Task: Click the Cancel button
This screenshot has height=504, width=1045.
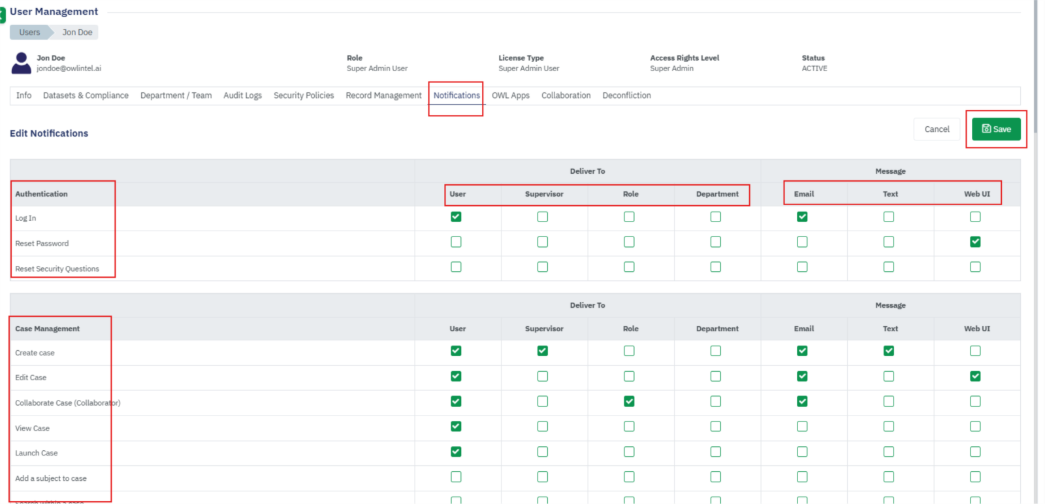Action: click(x=936, y=129)
